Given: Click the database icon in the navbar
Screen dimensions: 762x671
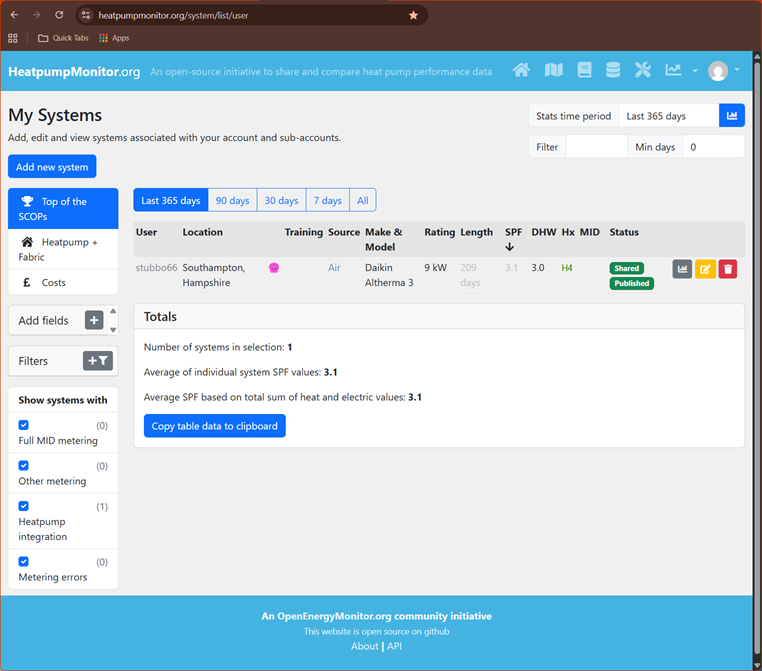Looking at the screenshot, I should pos(613,70).
